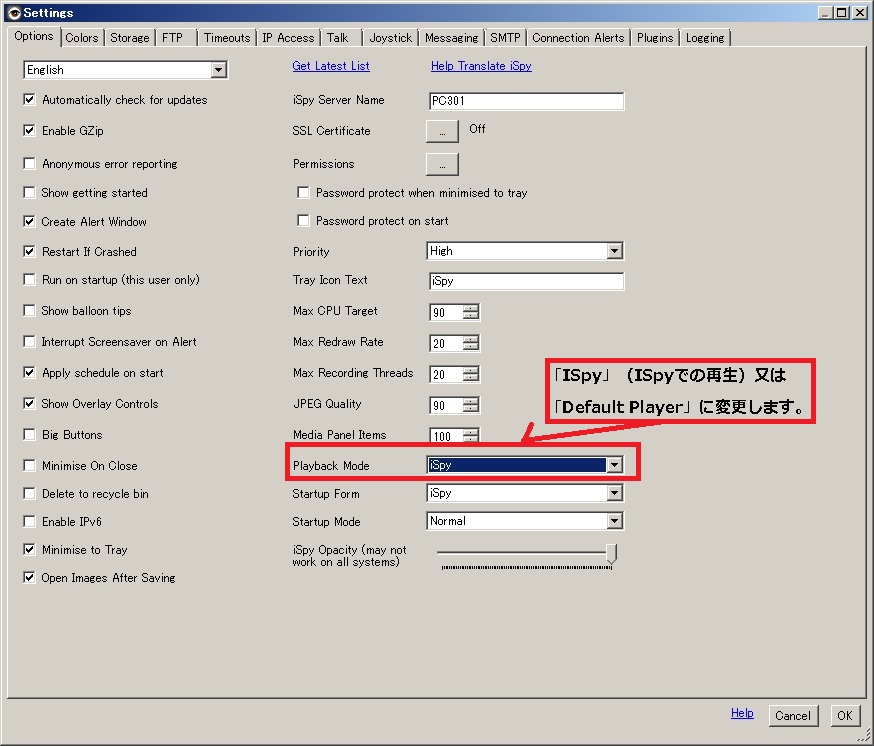The width and height of the screenshot is (874, 746).
Task: Click the Help link at bottom
Action: coord(742,713)
